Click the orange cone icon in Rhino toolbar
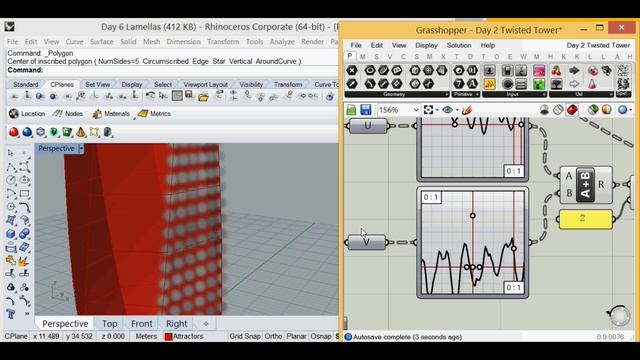The image size is (640, 360). click(81, 132)
